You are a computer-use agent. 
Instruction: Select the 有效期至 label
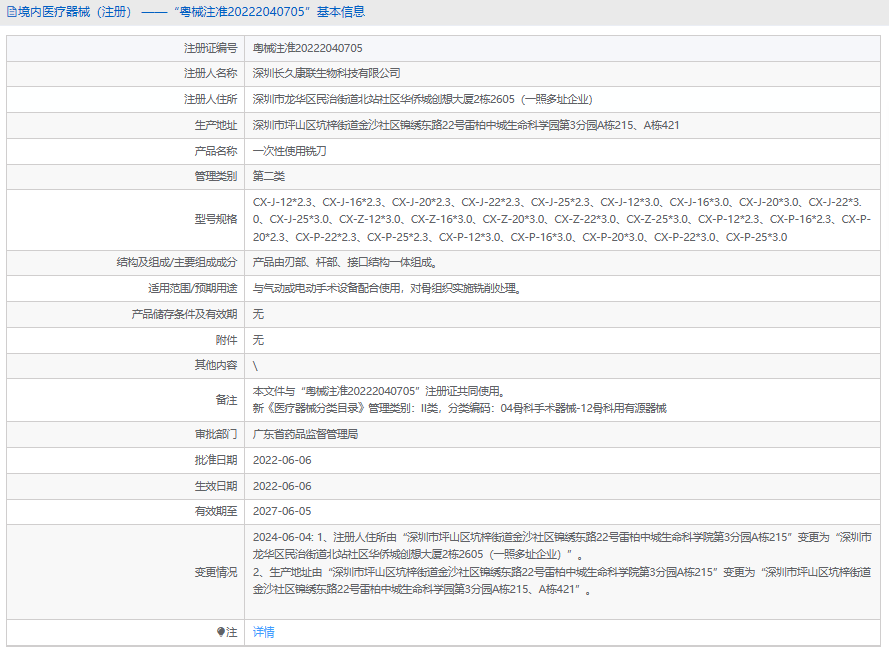click(216, 512)
